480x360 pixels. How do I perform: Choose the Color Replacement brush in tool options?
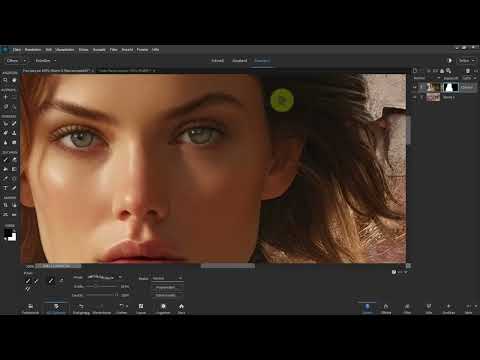click(28, 289)
